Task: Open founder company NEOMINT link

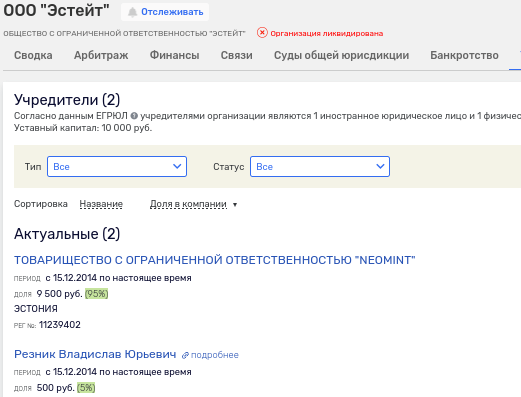Action: (215, 260)
